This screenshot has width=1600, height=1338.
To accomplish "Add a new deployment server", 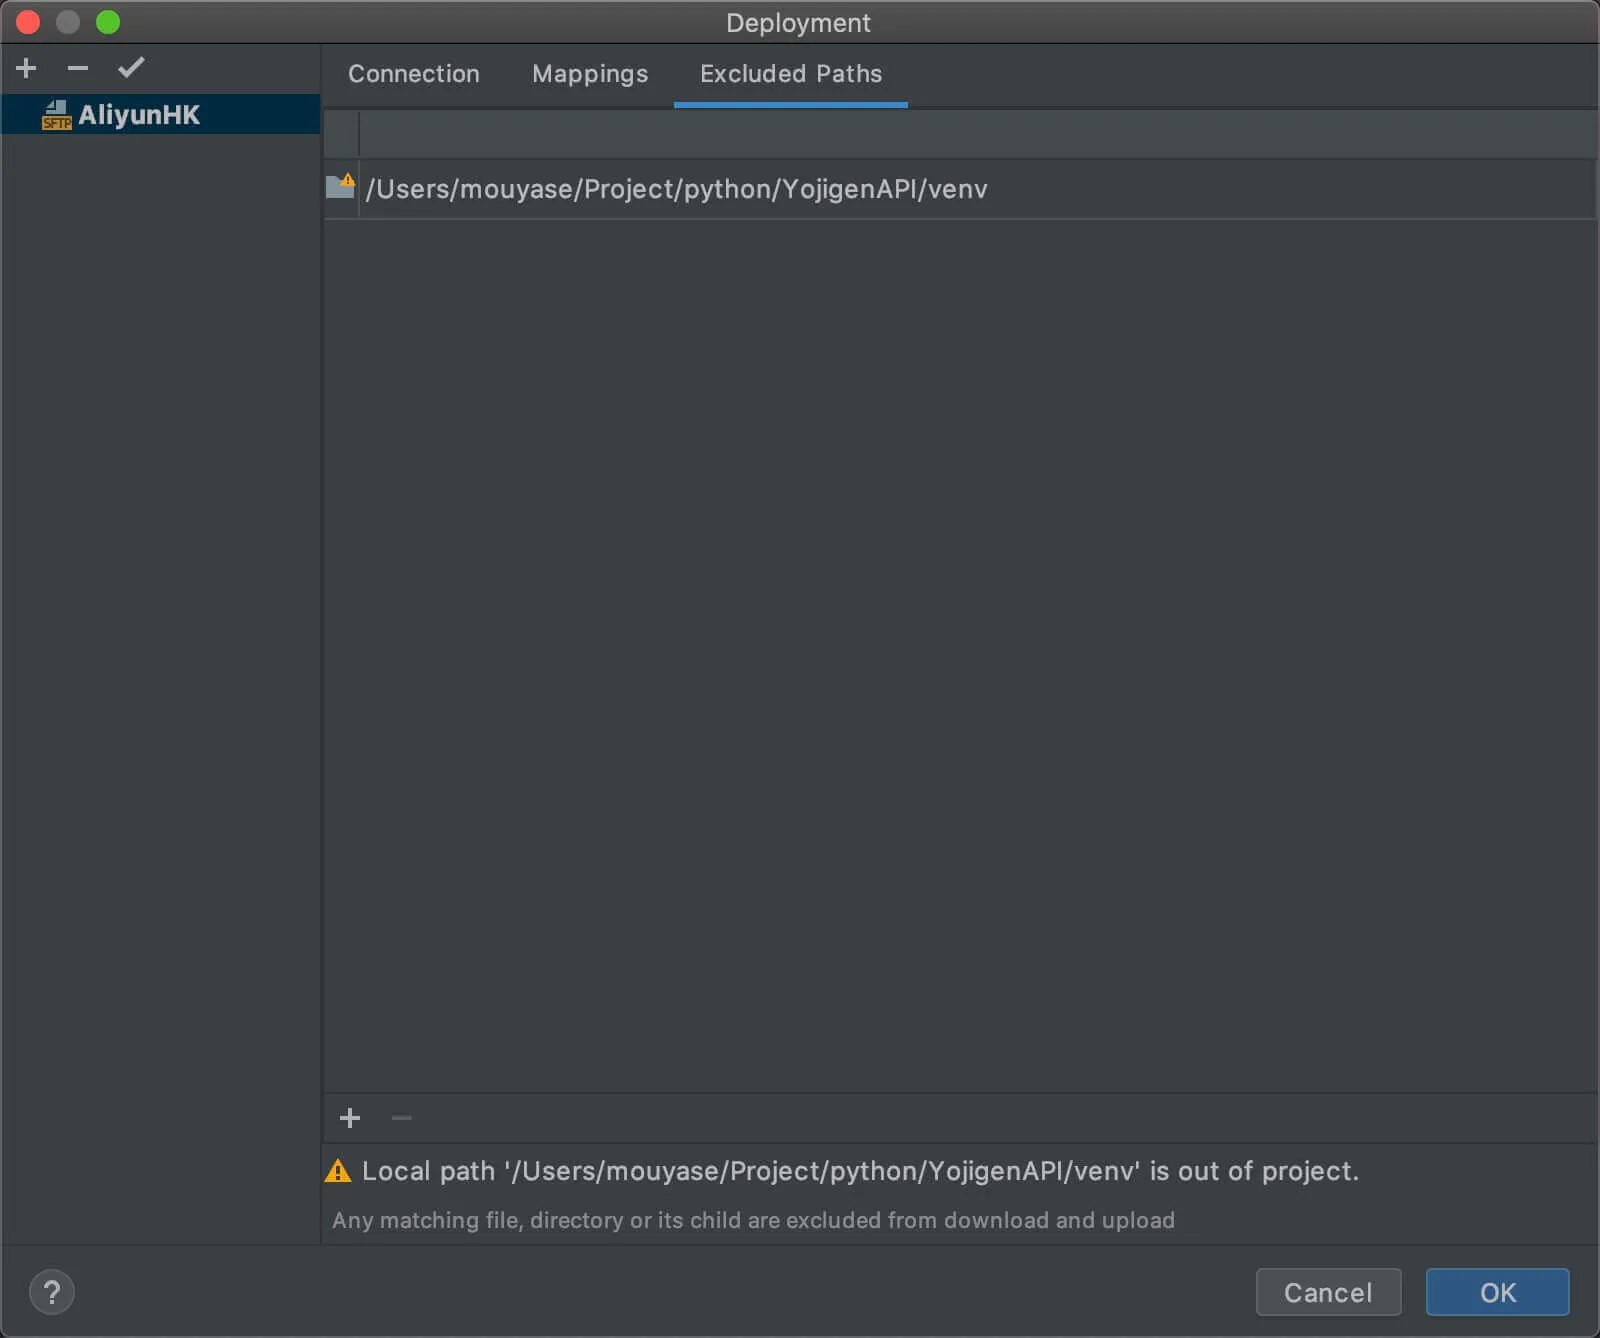I will (x=27, y=68).
